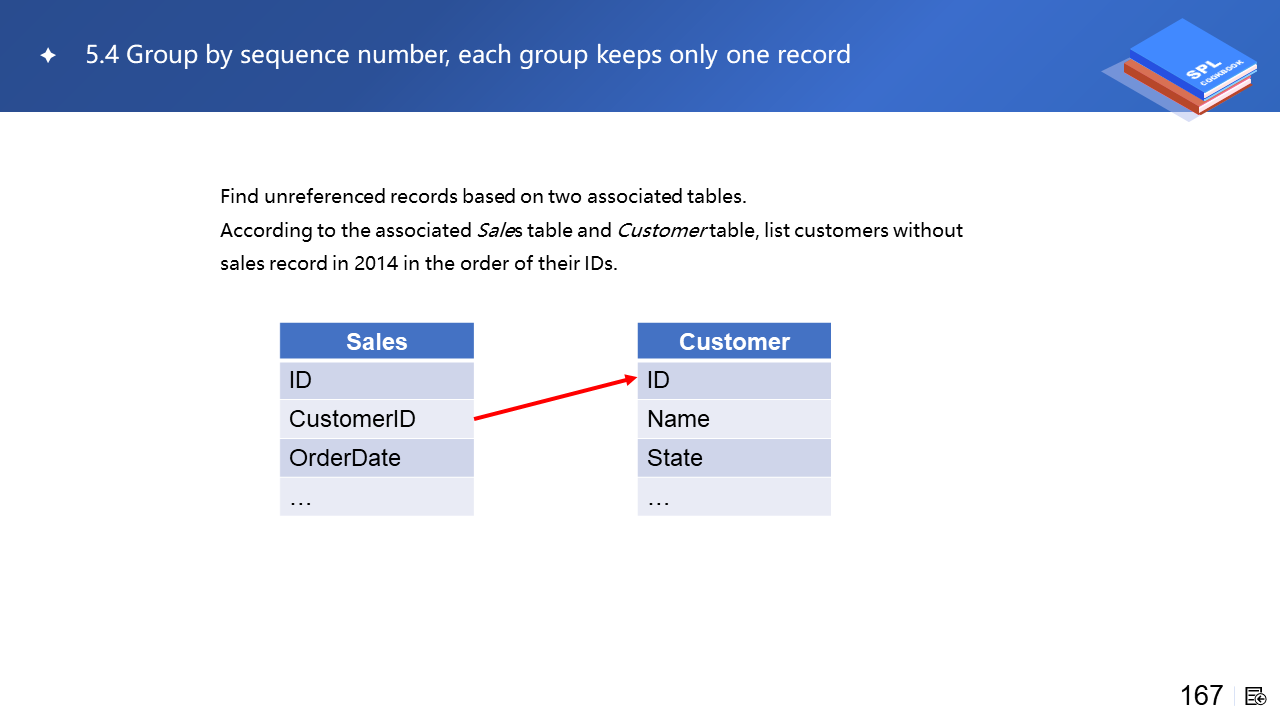
Task: Click the 'Find unreferenced records' sentence
Action: point(483,196)
